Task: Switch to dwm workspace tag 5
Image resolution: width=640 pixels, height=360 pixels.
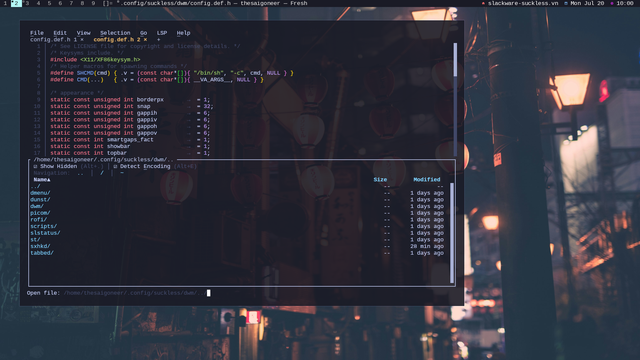Action: click(x=49, y=3)
